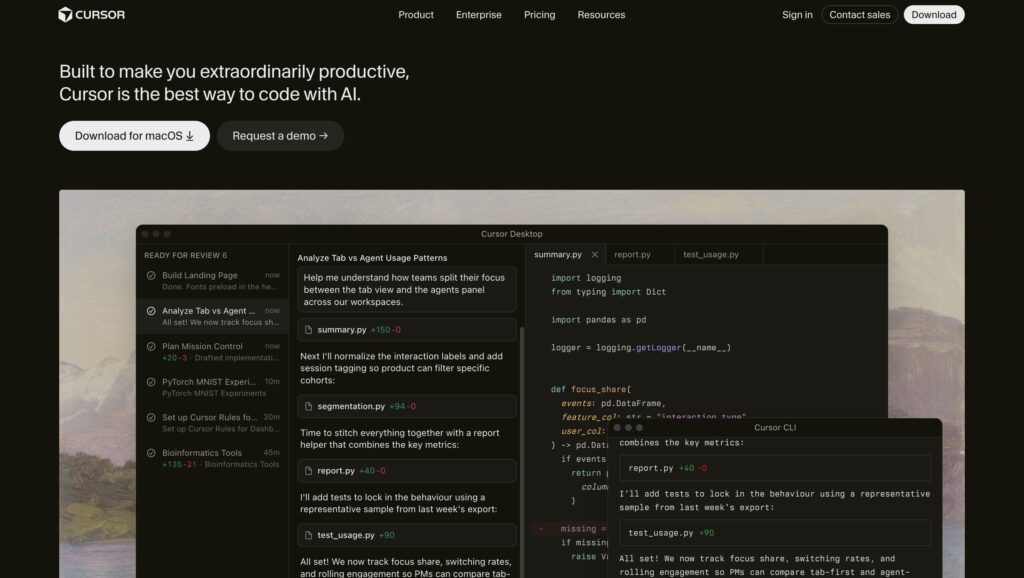Switch to the summary.py editor tab

click(558, 255)
